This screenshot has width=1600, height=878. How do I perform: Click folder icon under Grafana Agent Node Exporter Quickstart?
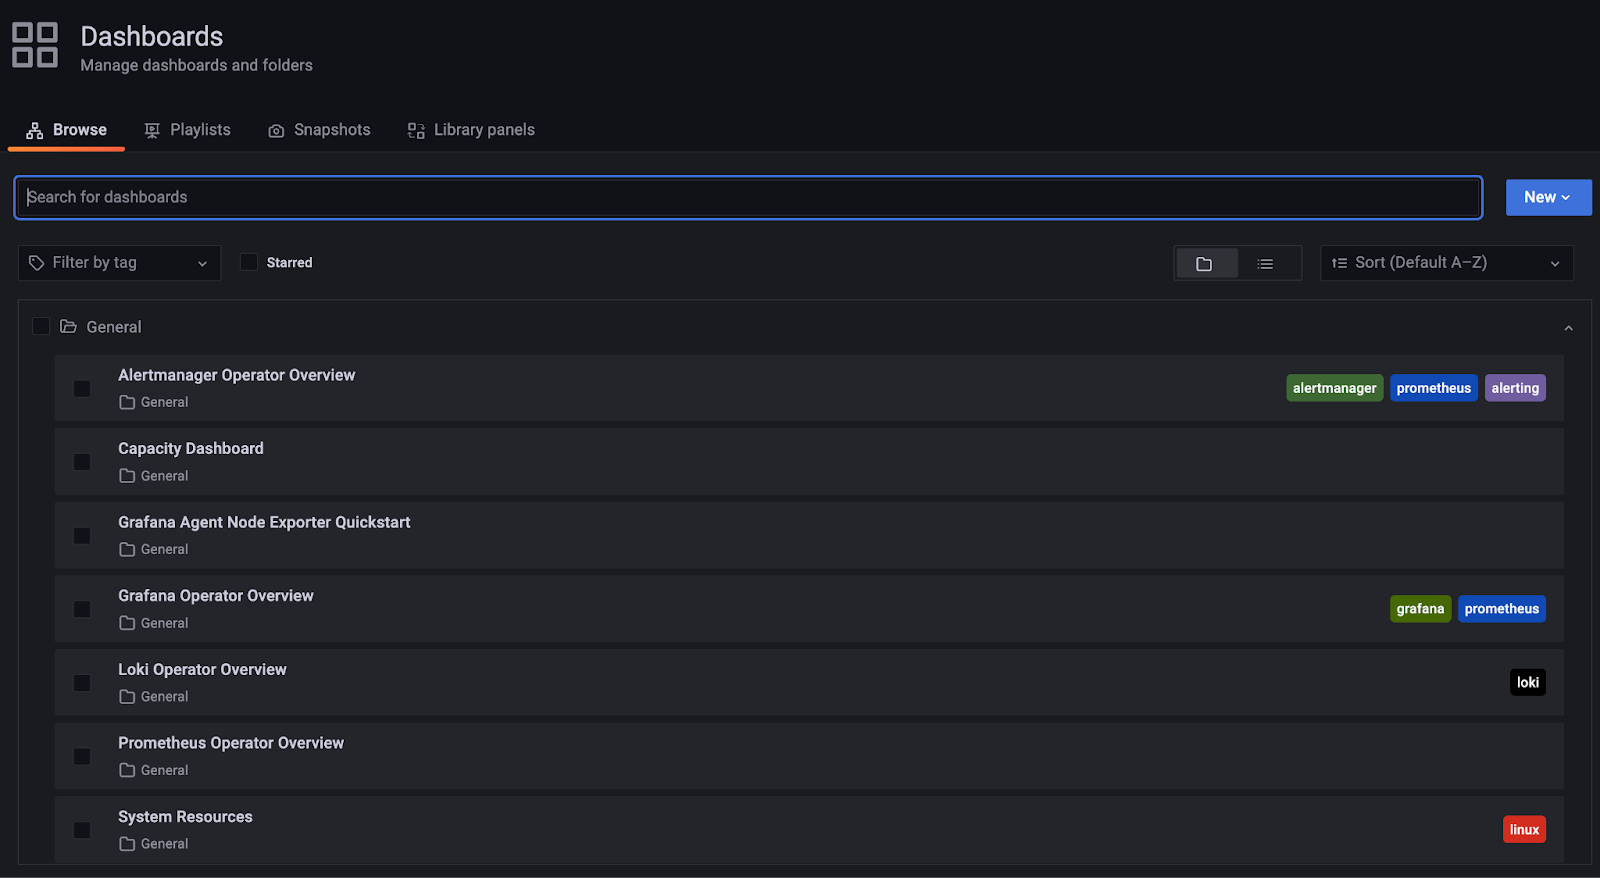[x=127, y=549]
